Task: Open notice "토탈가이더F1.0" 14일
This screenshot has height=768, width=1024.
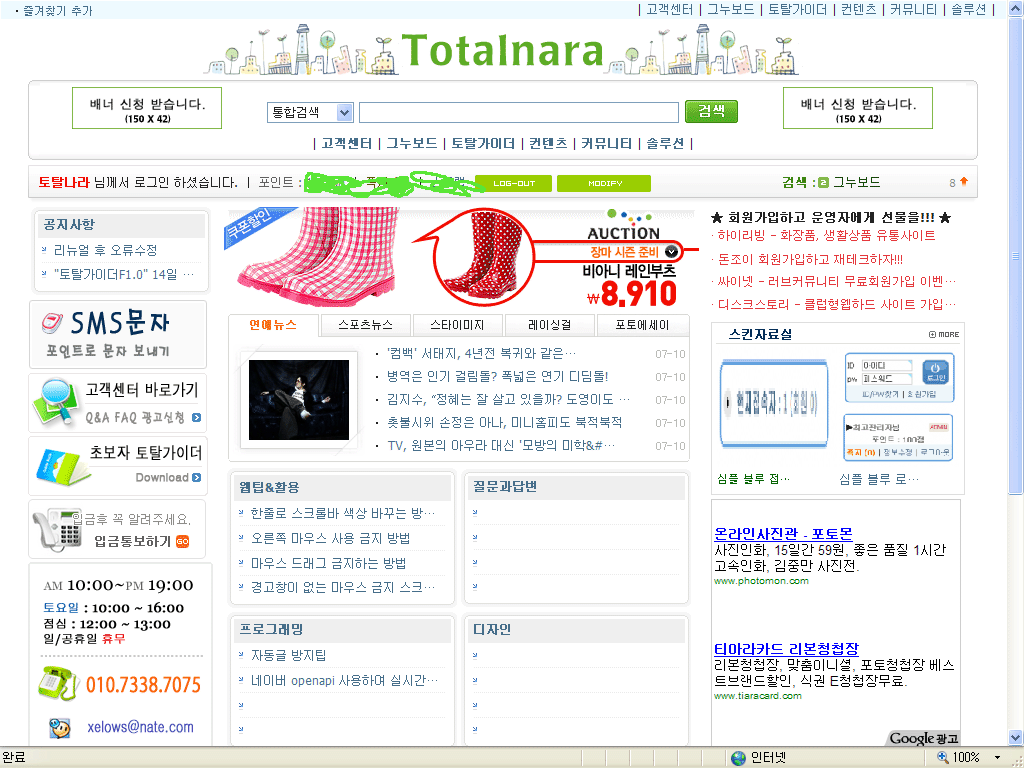Action: pyautogui.click(x=123, y=274)
